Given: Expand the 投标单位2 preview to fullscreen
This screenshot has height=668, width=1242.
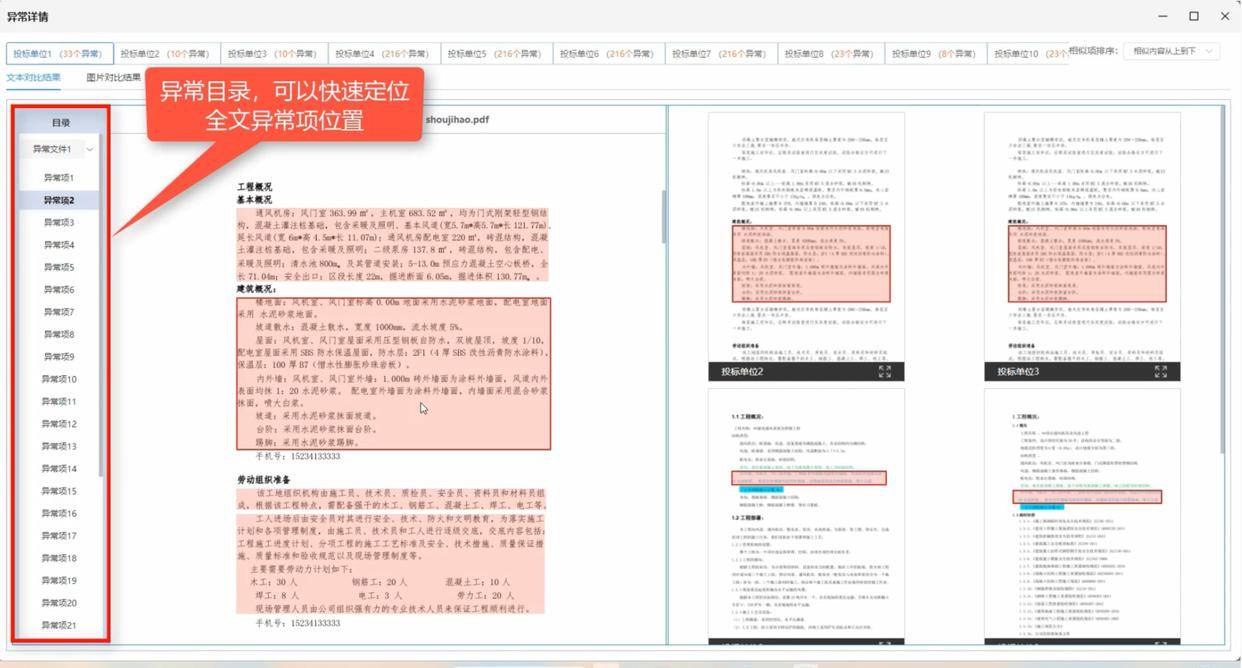Looking at the screenshot, I should pos(884,371).
